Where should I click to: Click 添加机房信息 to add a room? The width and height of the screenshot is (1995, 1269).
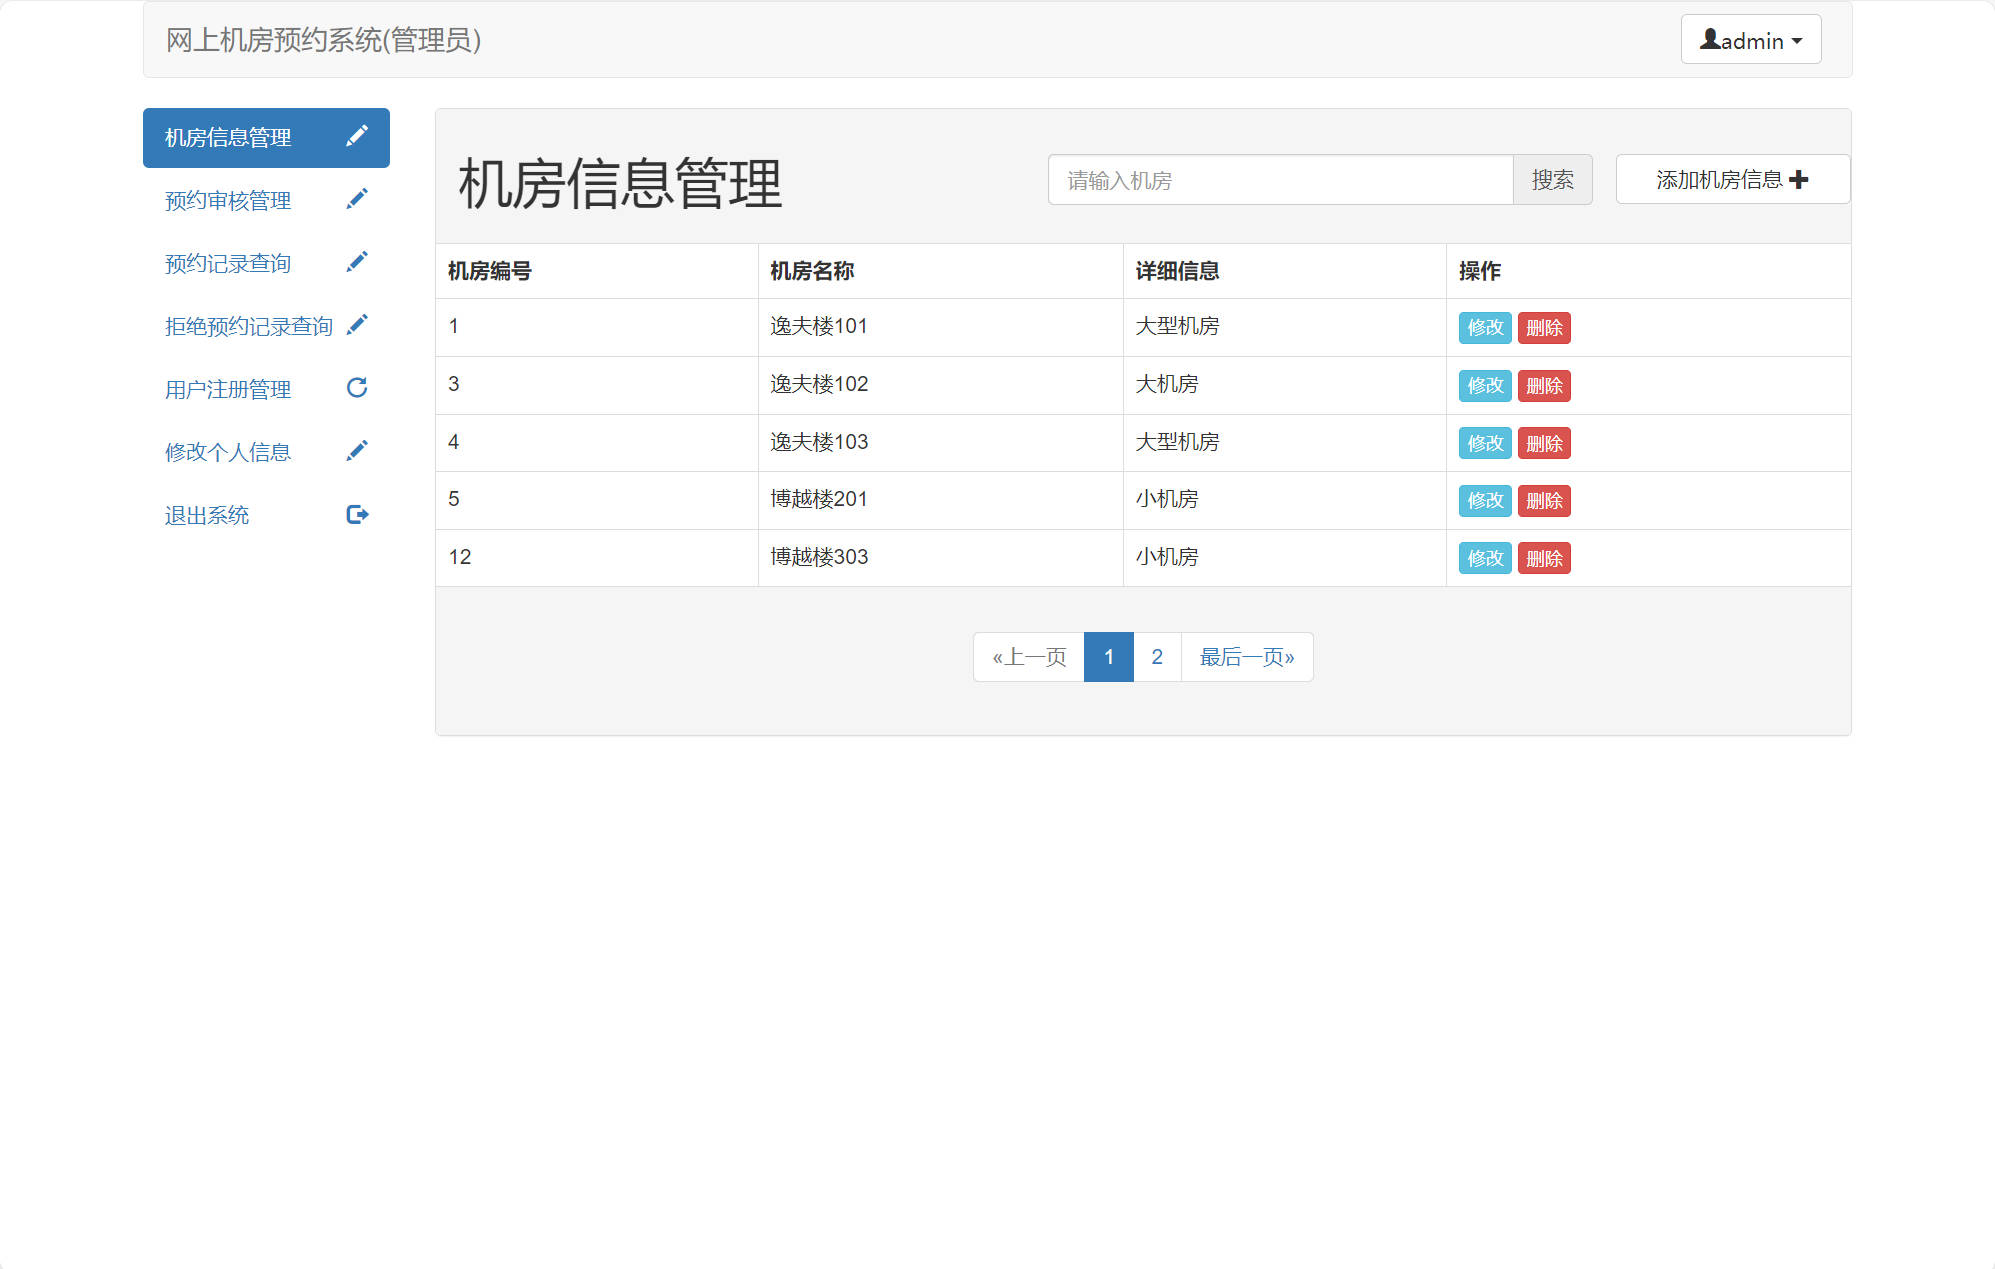1732,179
